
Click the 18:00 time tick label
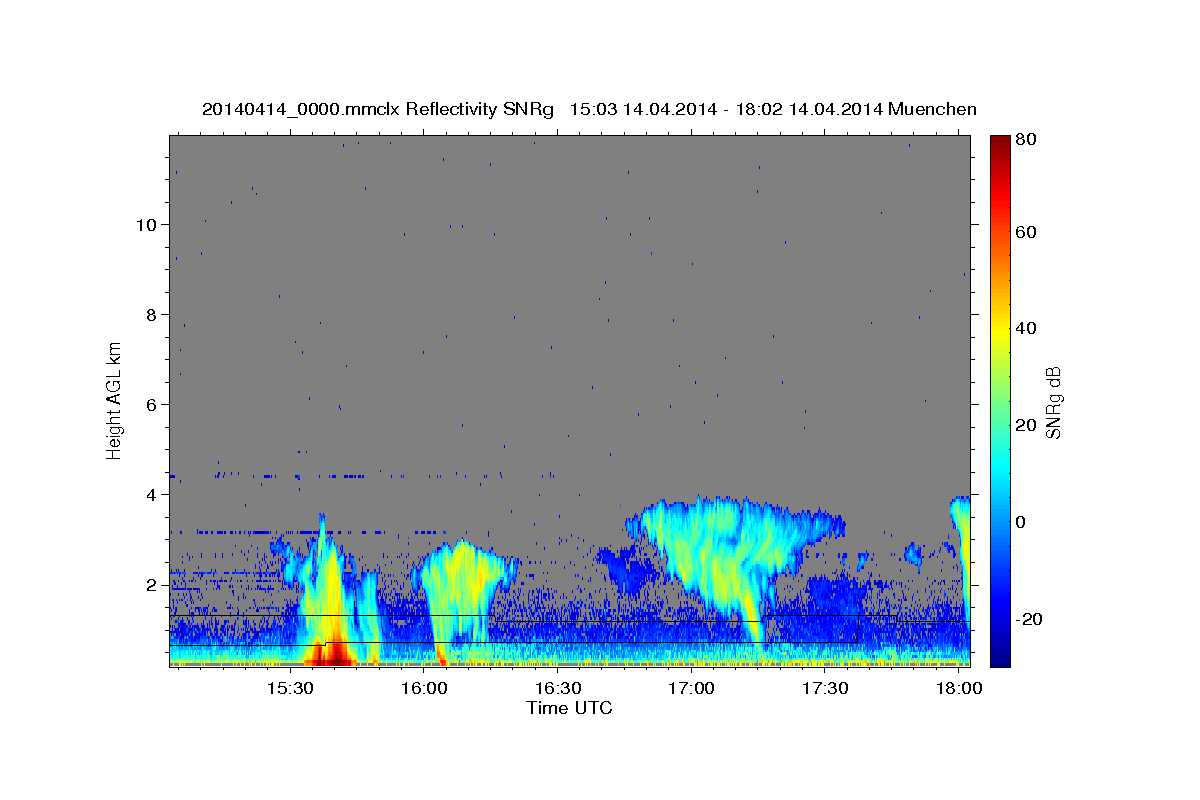[959, 689]
